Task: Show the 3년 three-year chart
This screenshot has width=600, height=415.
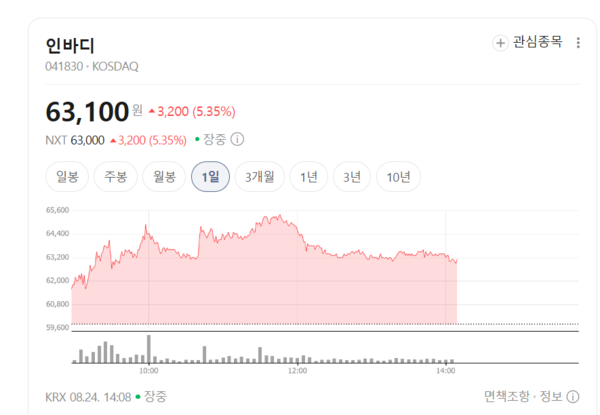Action: pos(352,177)
